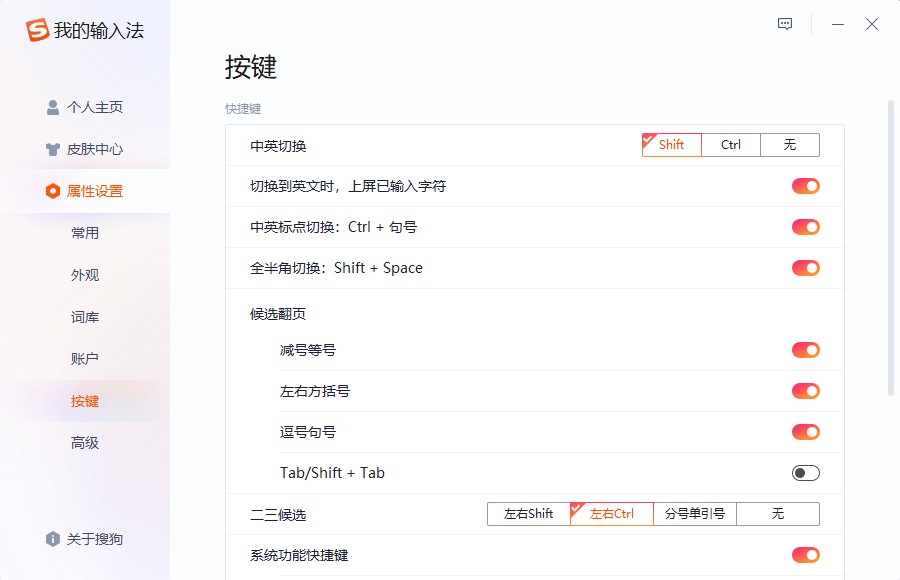
Task: Select 分号单引号 for 二三候选
Action: click(x=695, y=514)
